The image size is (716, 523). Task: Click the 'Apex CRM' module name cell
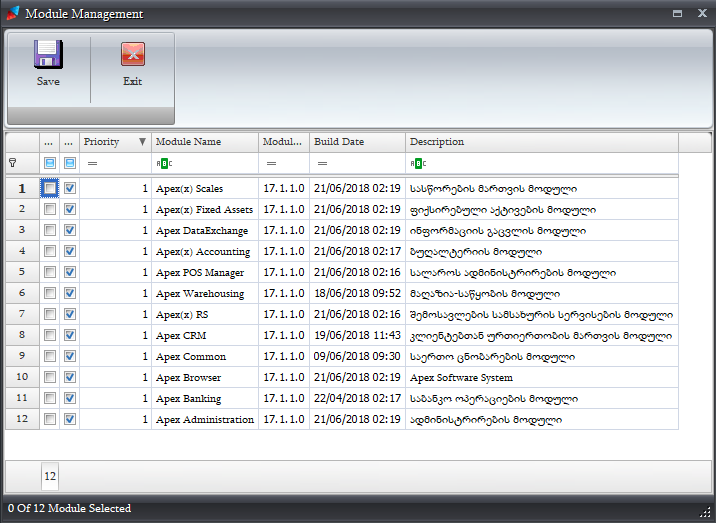pos(205,335)
